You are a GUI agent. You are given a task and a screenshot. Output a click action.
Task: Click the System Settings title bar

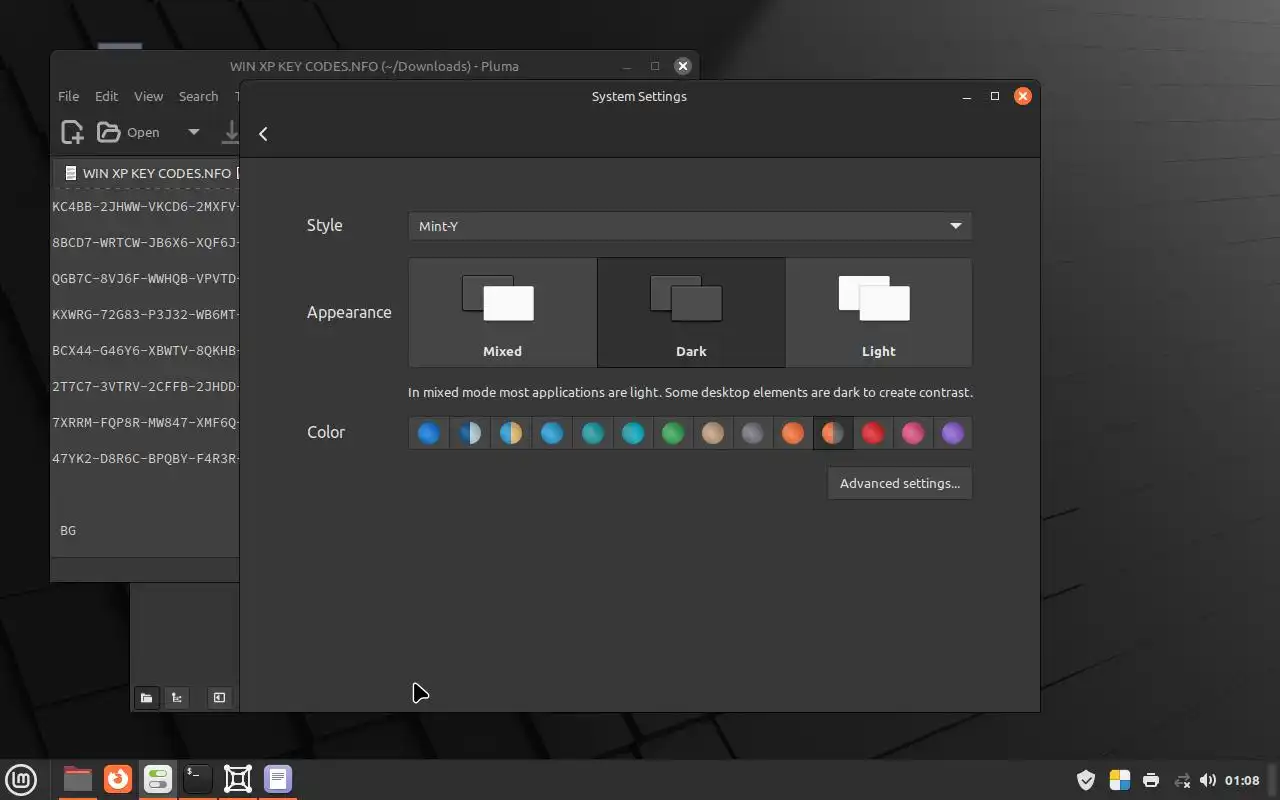pos(639,96)
